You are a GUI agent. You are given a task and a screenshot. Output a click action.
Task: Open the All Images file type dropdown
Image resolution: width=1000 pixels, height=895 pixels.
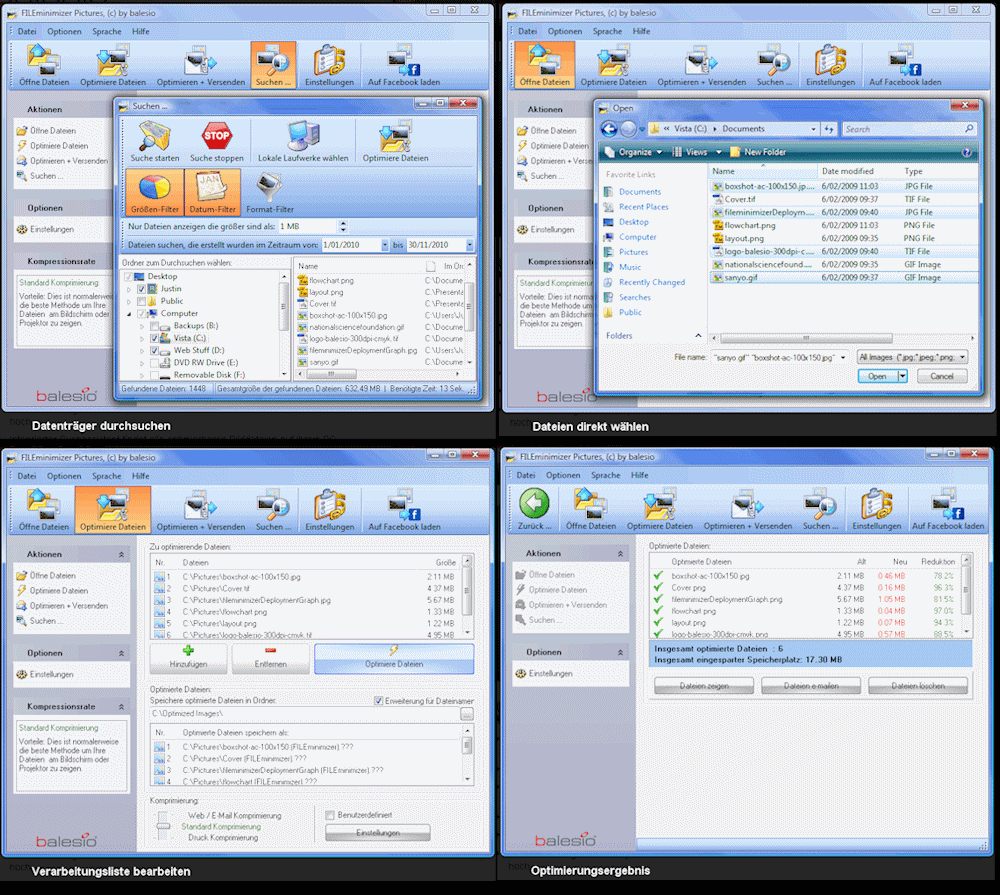pyautogui.click(x=964, y=357)
